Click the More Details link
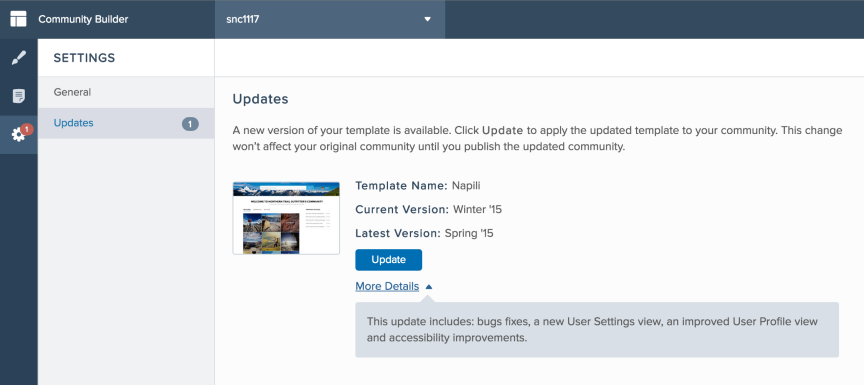This screenshot has height=385, width=864. click(x=387, y=286)
